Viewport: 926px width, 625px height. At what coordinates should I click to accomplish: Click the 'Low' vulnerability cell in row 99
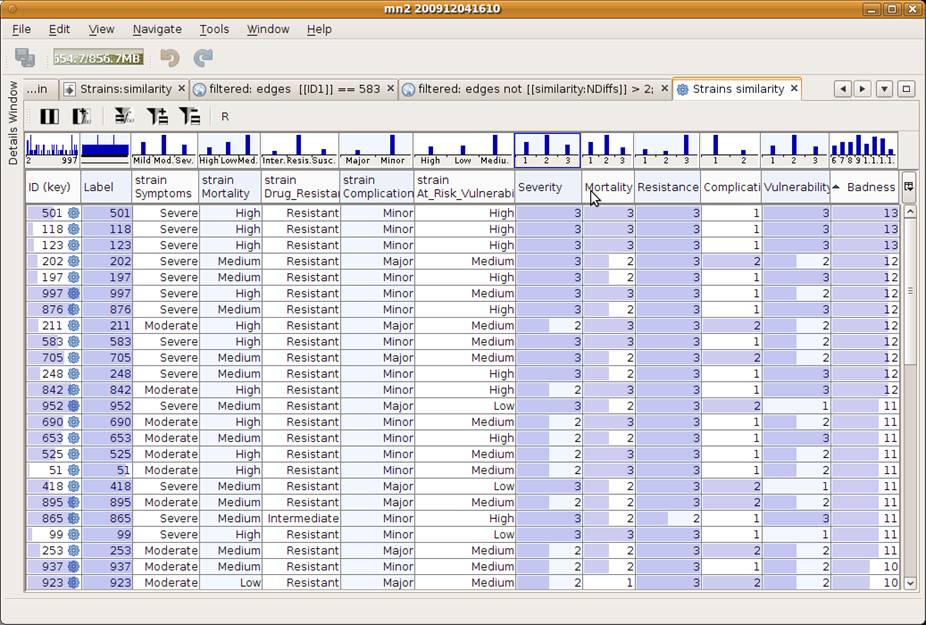[465, 534]
